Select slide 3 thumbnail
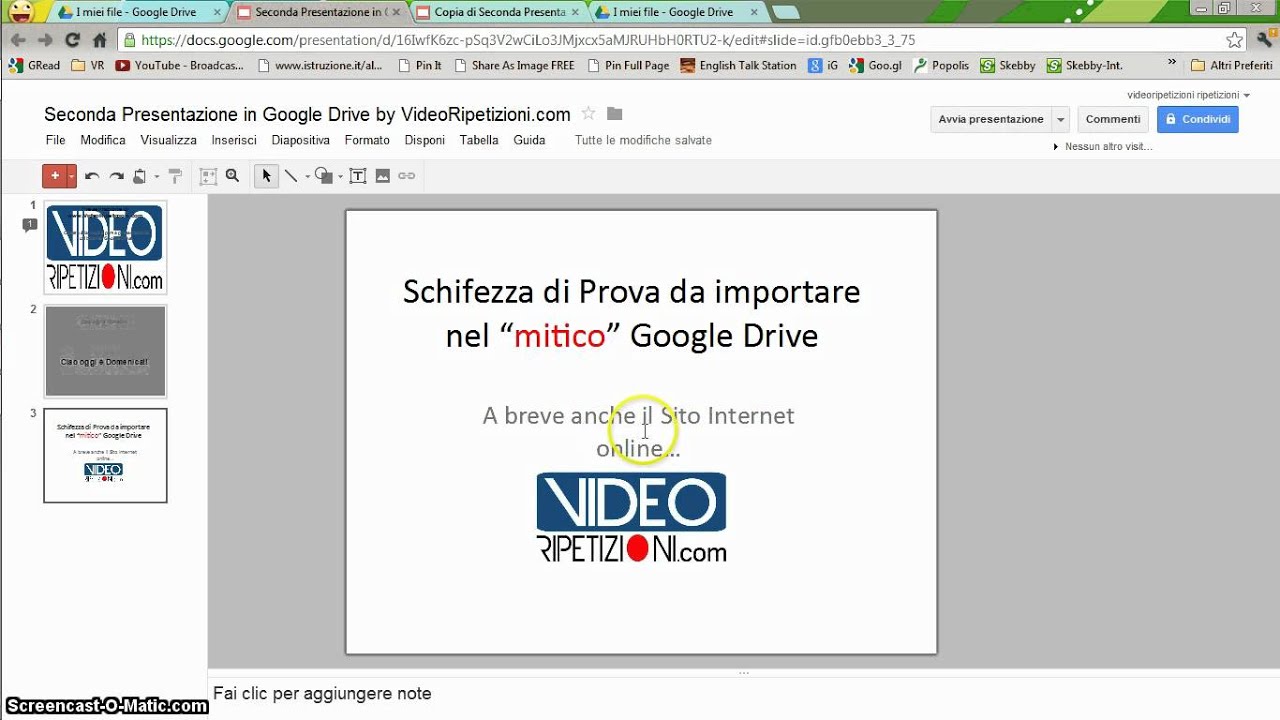The width and height of the screenshot is (1280, 720). click(105, 455)
